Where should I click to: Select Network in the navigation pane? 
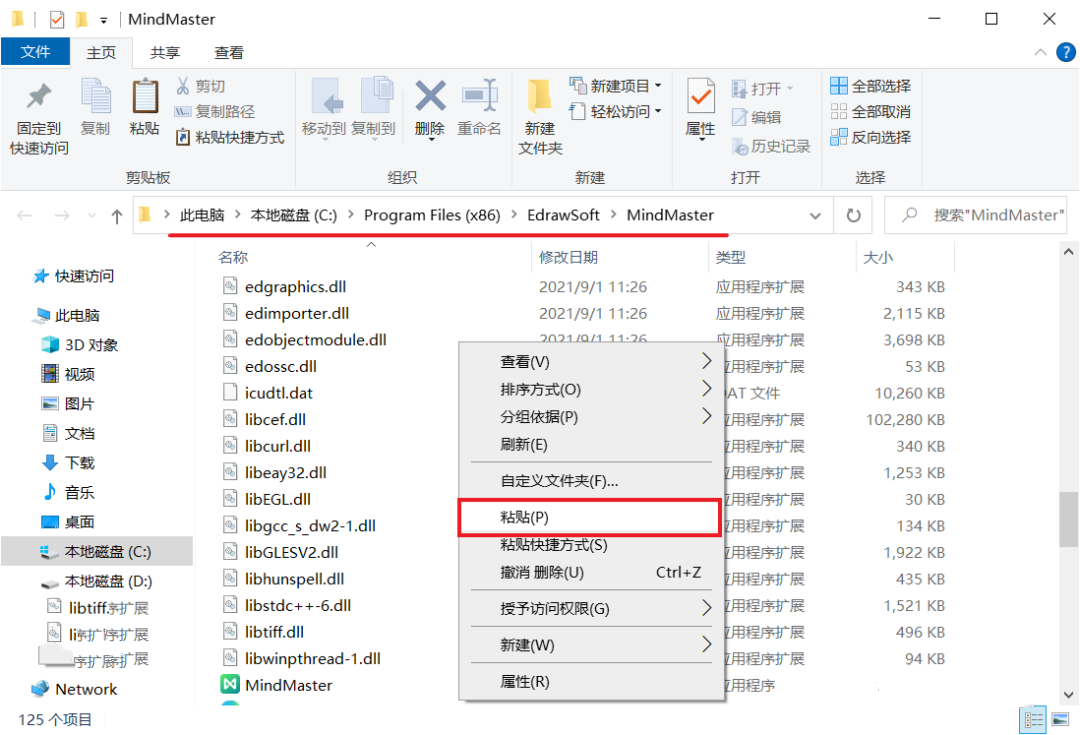[74, 690]
